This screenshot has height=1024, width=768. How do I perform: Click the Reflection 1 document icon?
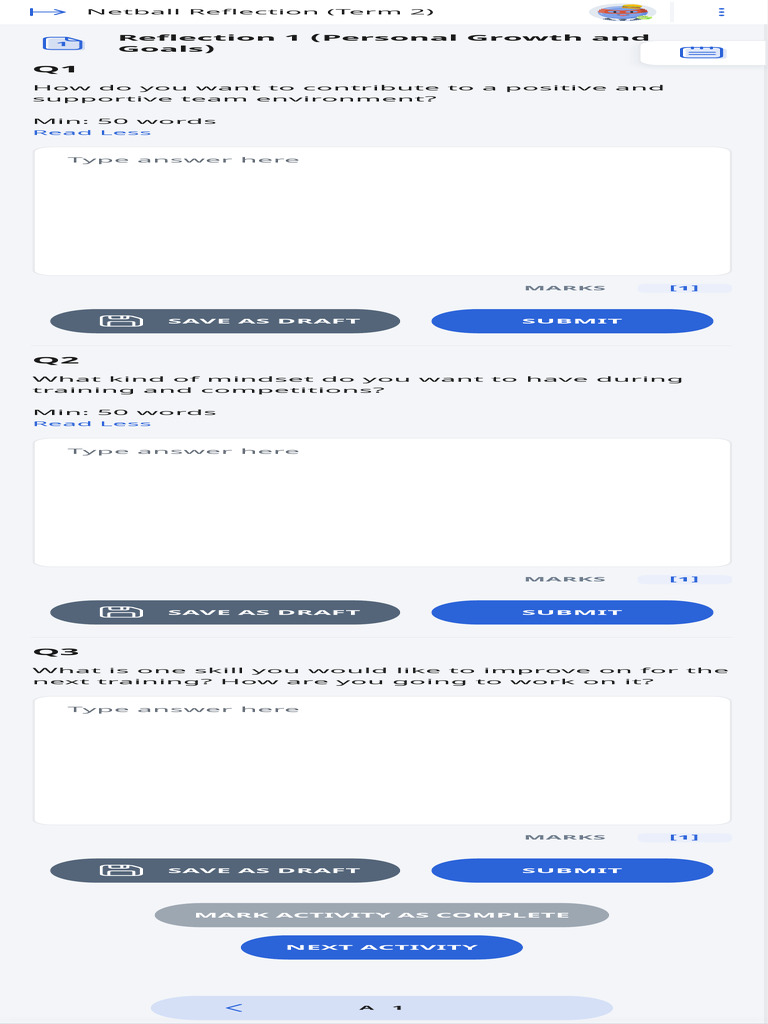coord(62,44)
